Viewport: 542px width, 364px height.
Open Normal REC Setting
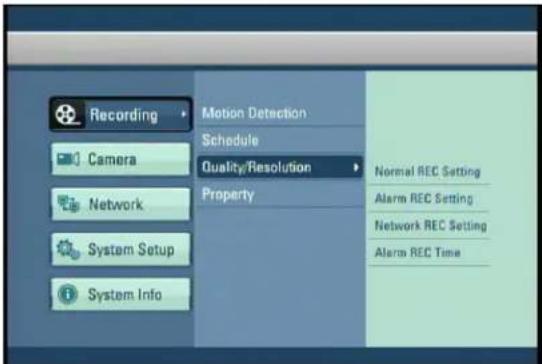click(x=428, y=171)
